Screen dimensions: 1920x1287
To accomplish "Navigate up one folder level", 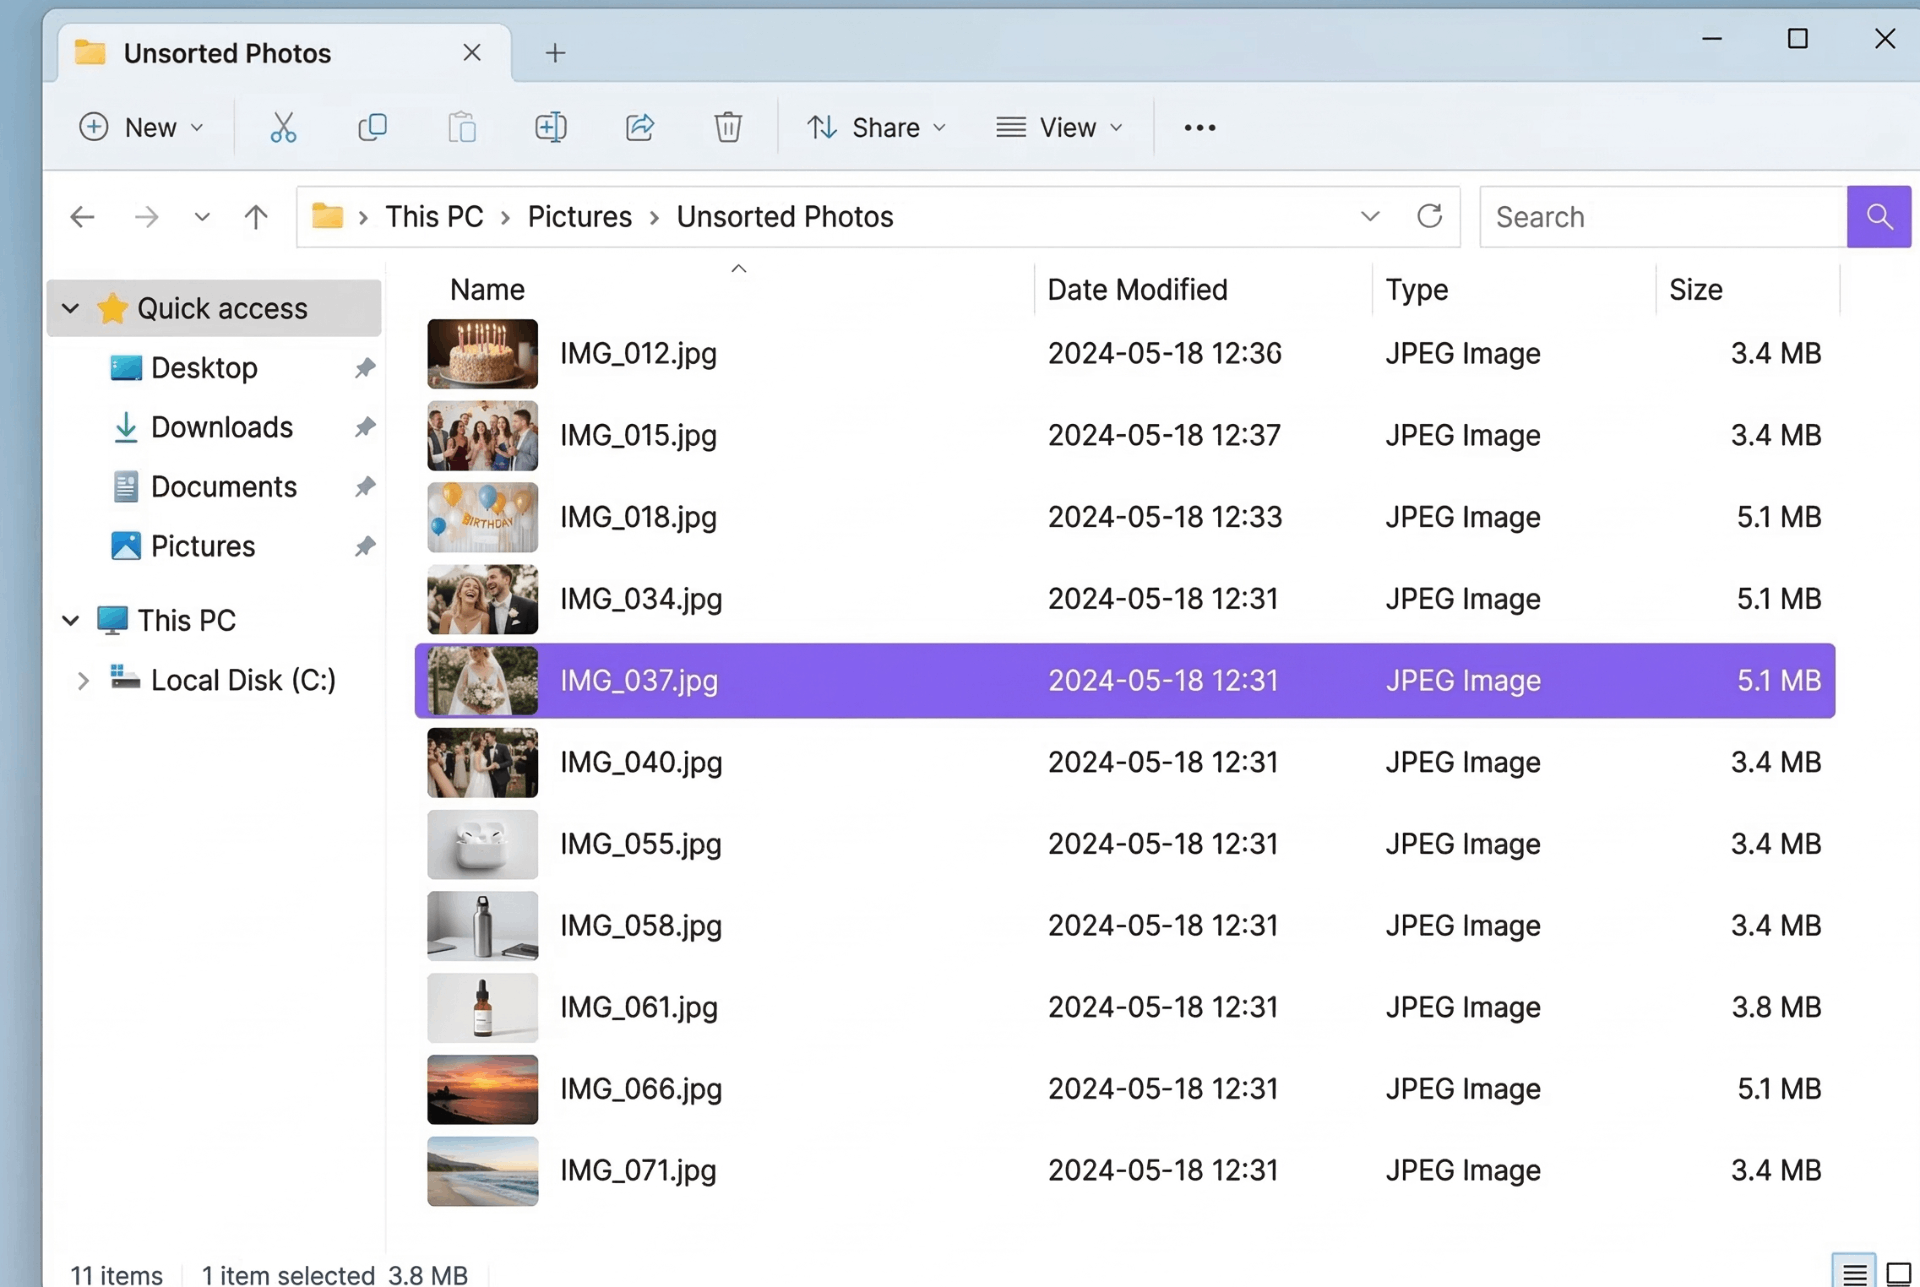I will 255,216.
